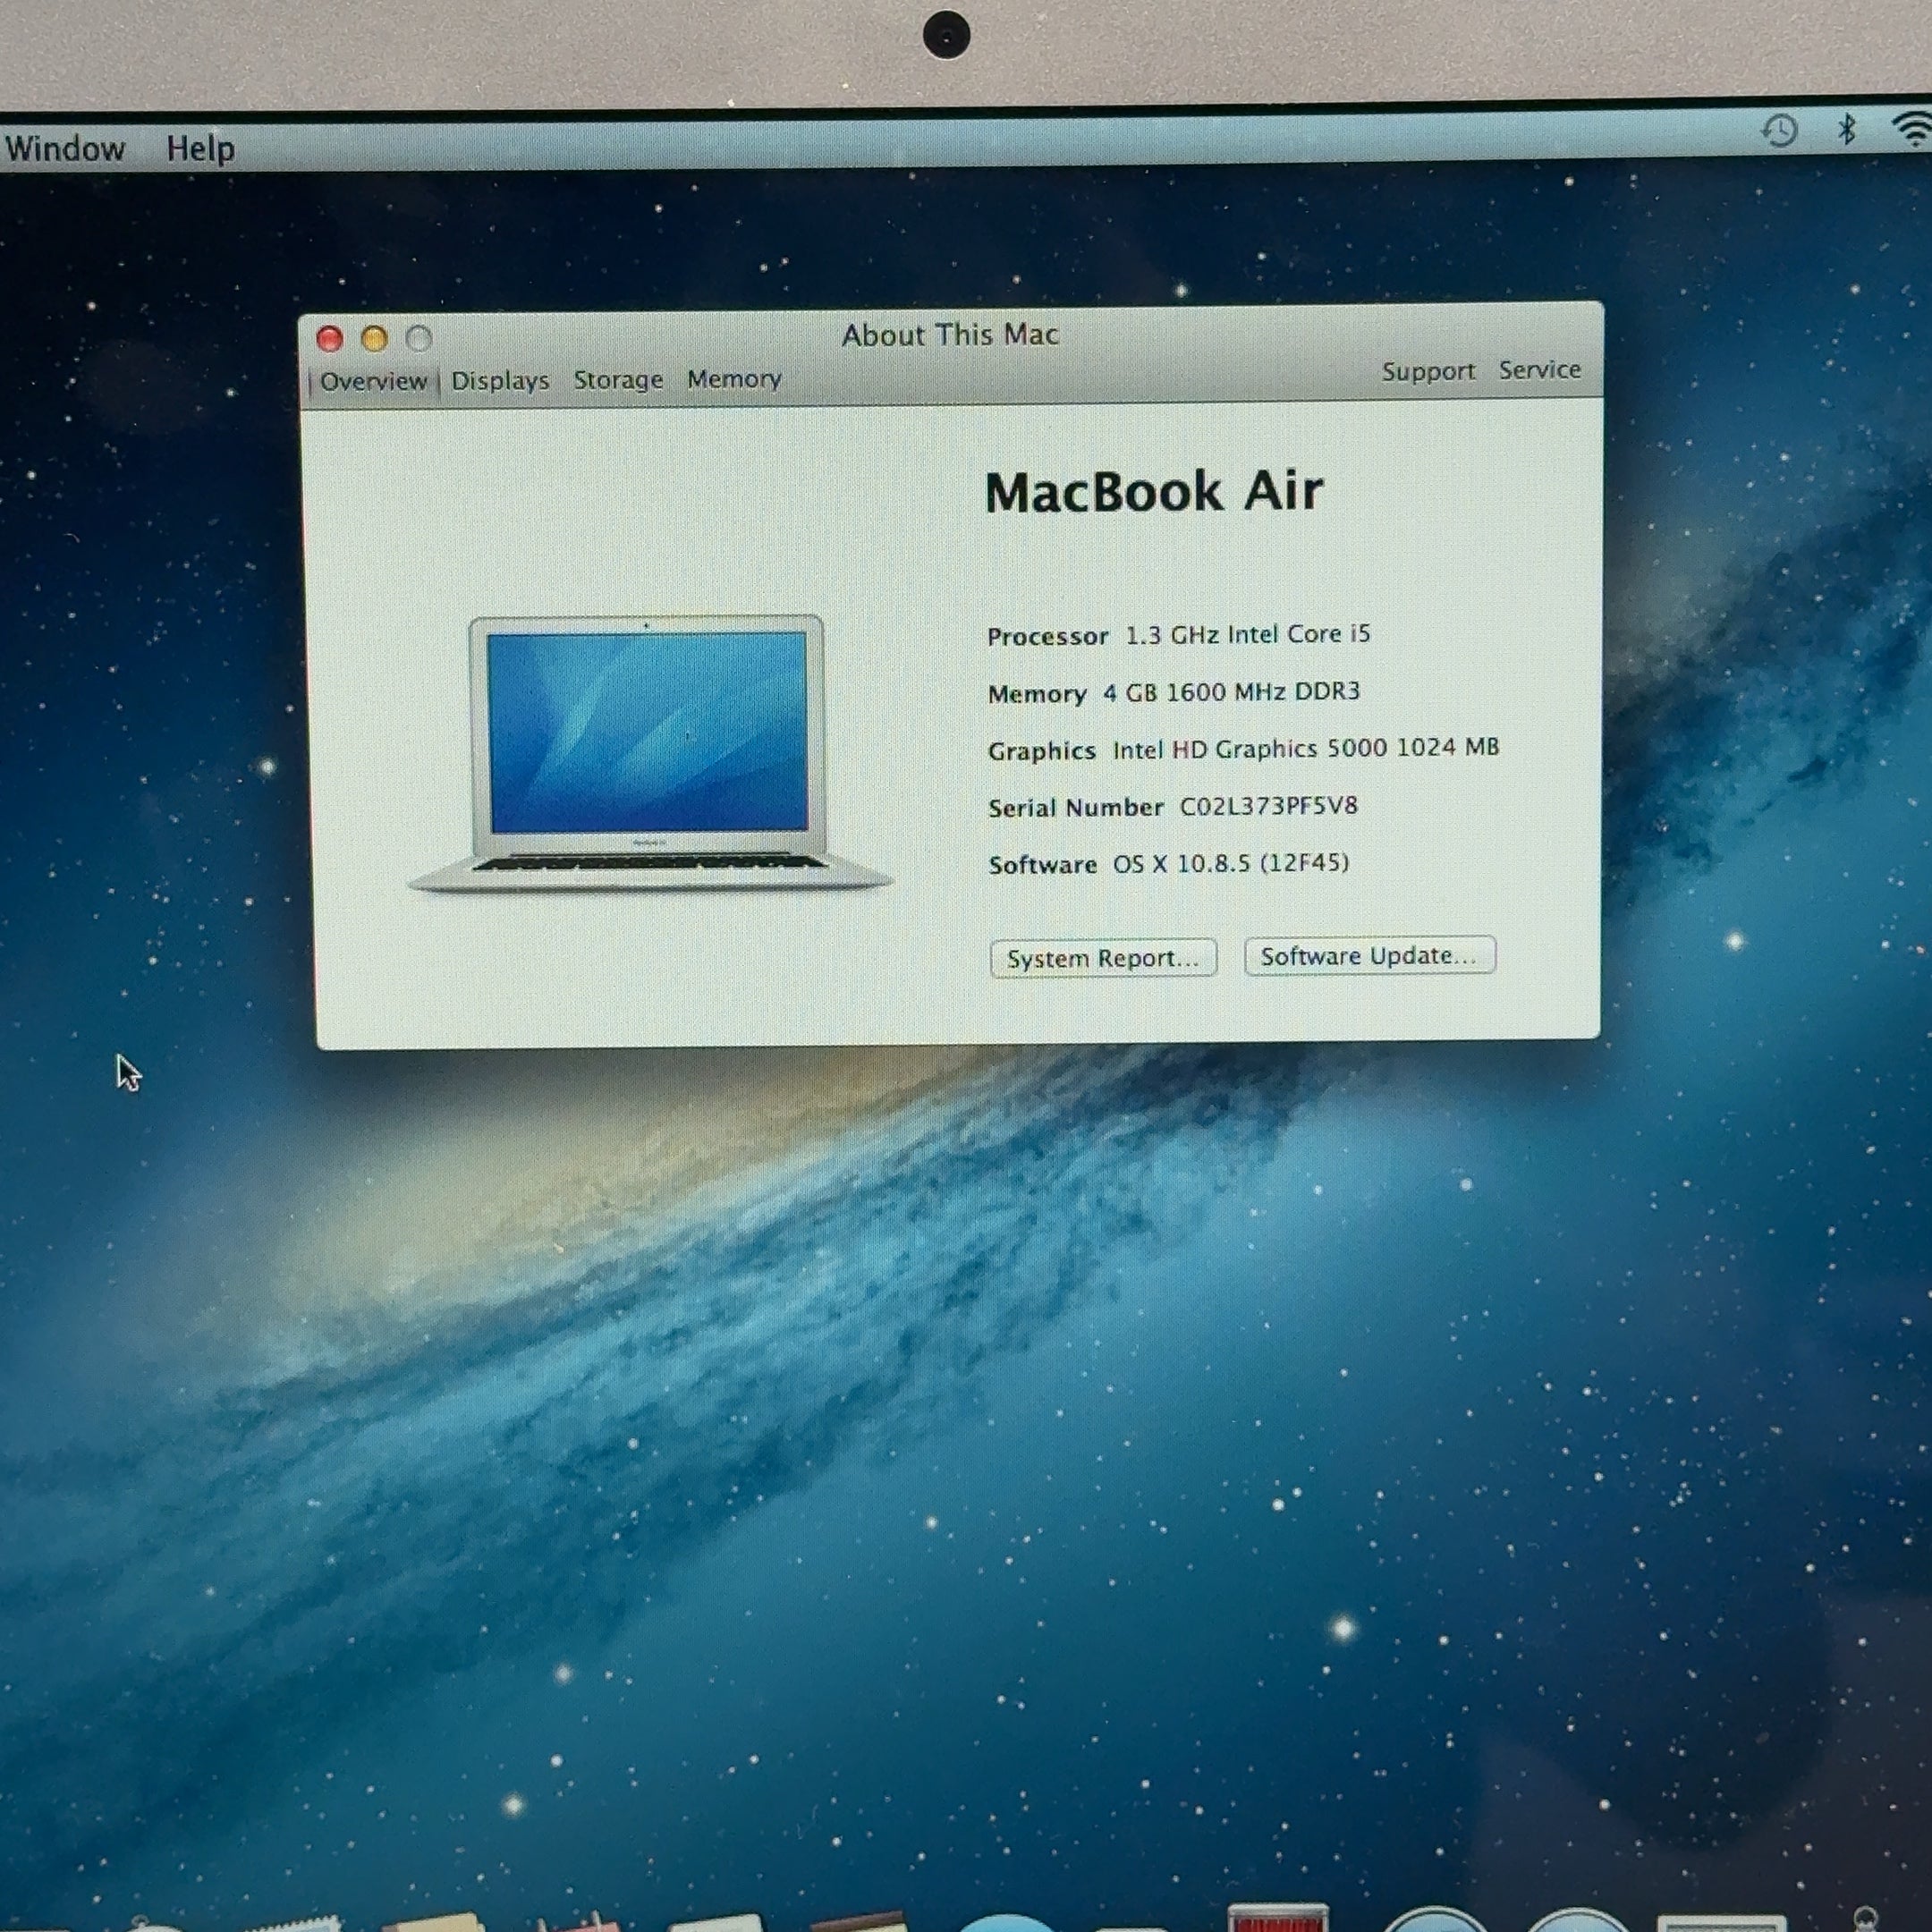Click Intel HD Graphics 5000 1024 MB text
The image size is (1932, 1932).
click(1305, 748)
